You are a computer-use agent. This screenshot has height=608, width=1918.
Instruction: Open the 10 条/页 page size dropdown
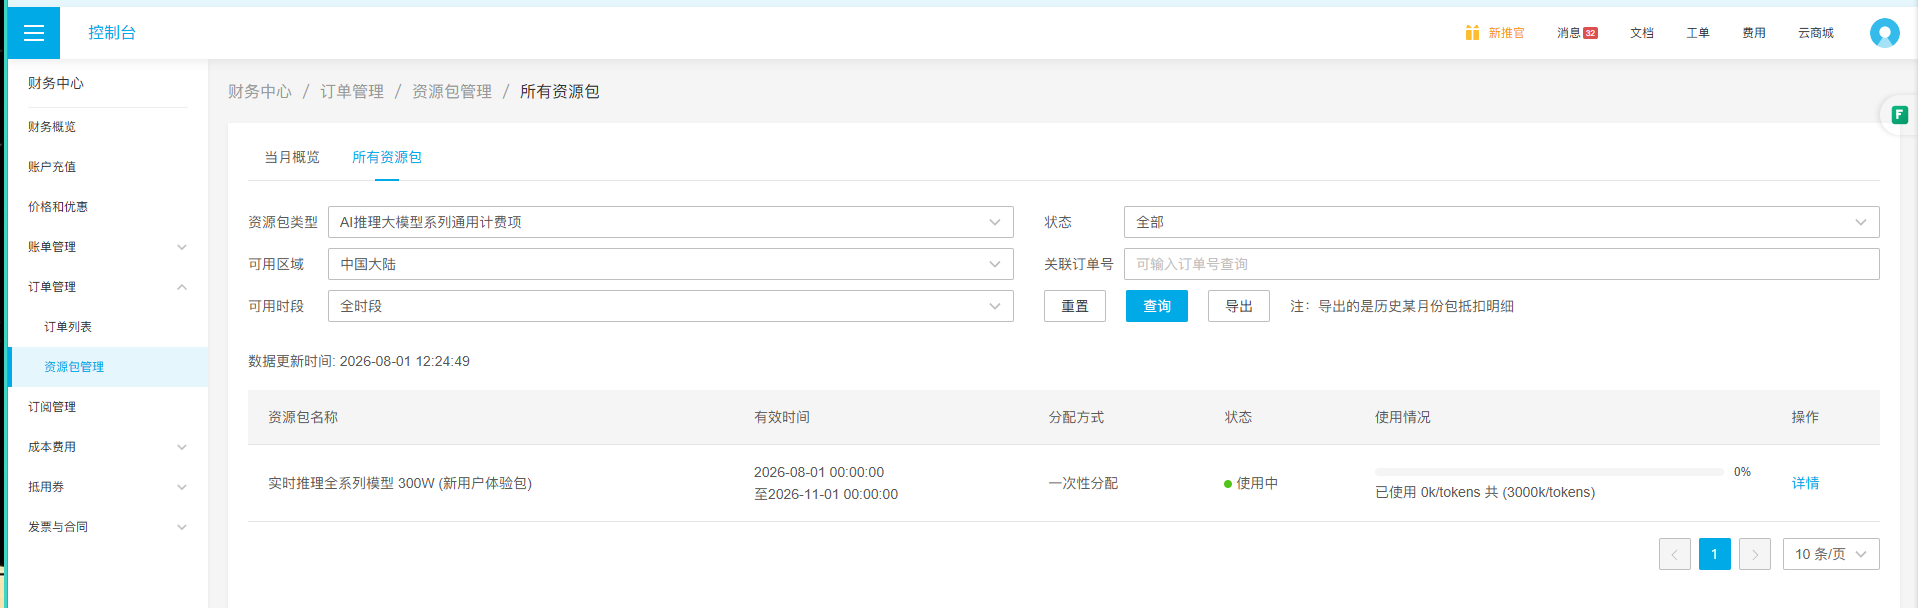point(1831,554)
